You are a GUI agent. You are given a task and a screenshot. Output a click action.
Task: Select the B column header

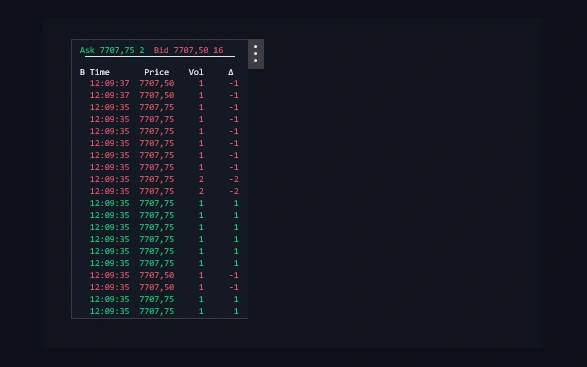[x=82, y=72]
